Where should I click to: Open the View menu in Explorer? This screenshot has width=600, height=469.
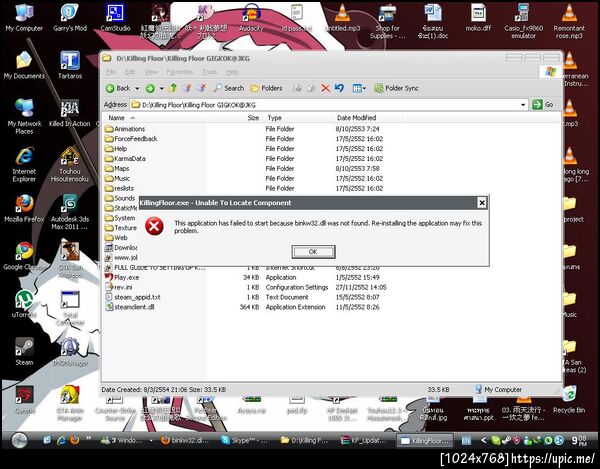click(x=151, y=72)
